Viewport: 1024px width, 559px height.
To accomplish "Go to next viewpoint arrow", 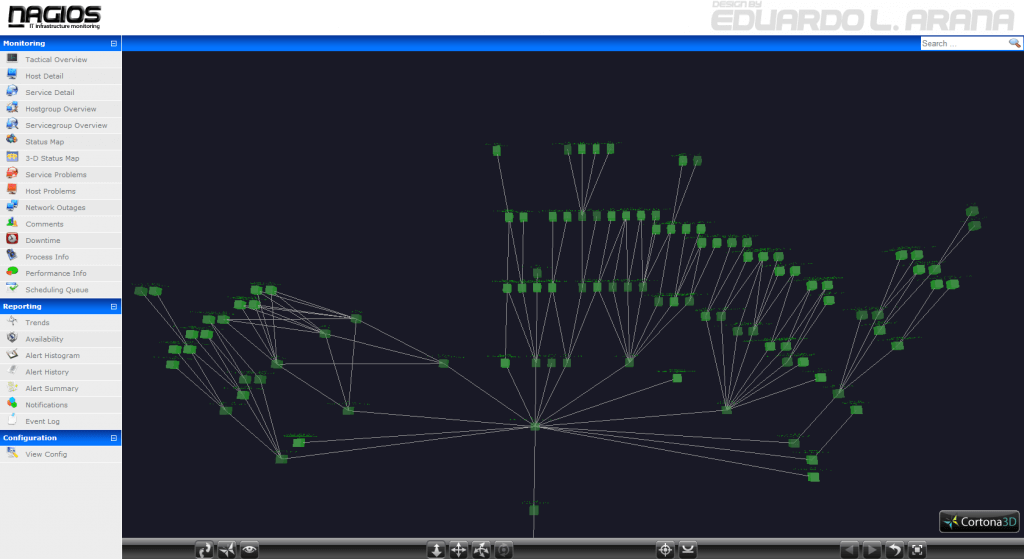I will click(872, 550).
